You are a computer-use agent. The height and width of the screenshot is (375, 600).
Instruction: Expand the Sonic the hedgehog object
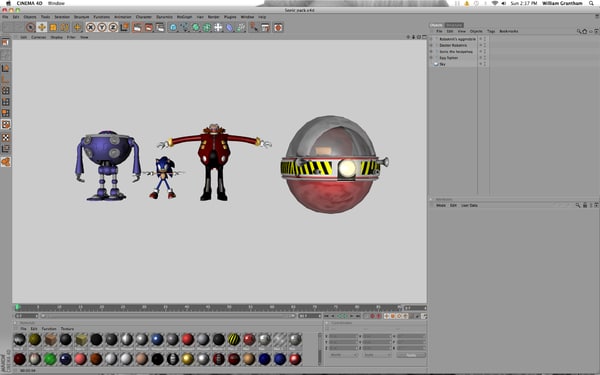[431, 51]
